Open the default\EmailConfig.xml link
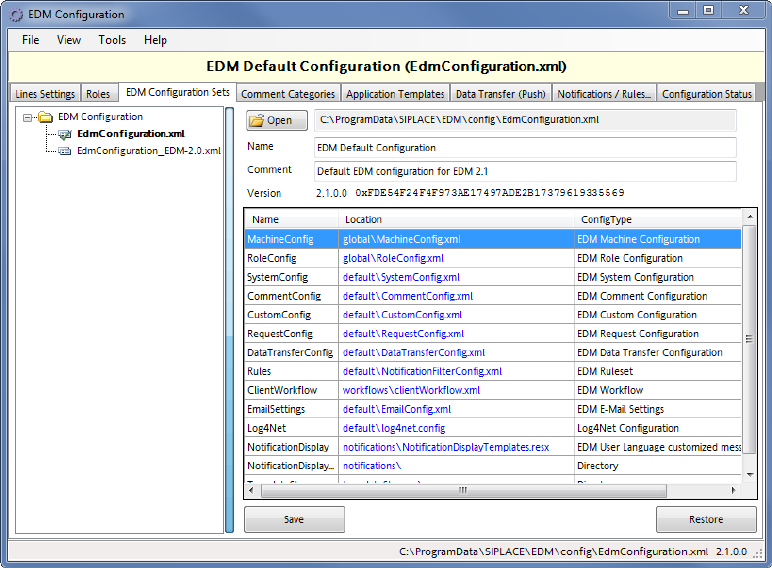 [x=397, y=409]
